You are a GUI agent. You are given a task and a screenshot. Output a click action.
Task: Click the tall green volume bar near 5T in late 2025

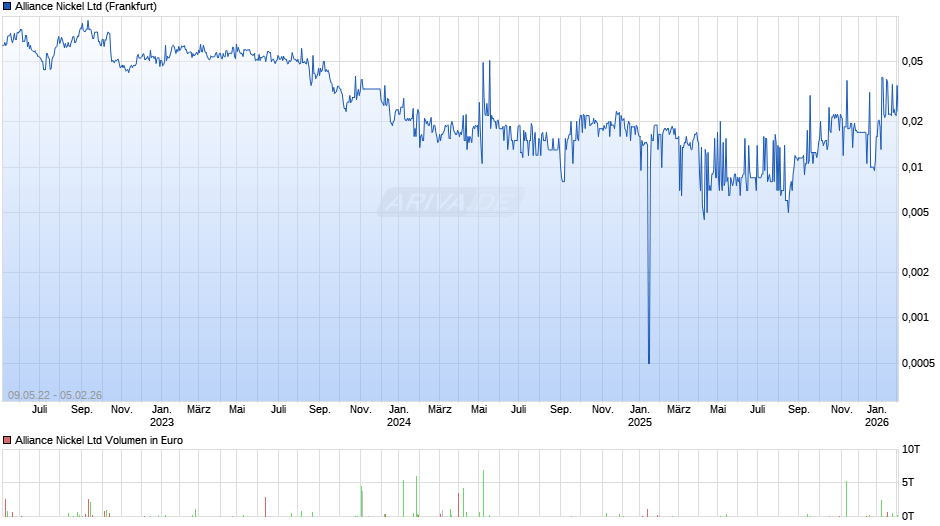(x=846, y=498)
